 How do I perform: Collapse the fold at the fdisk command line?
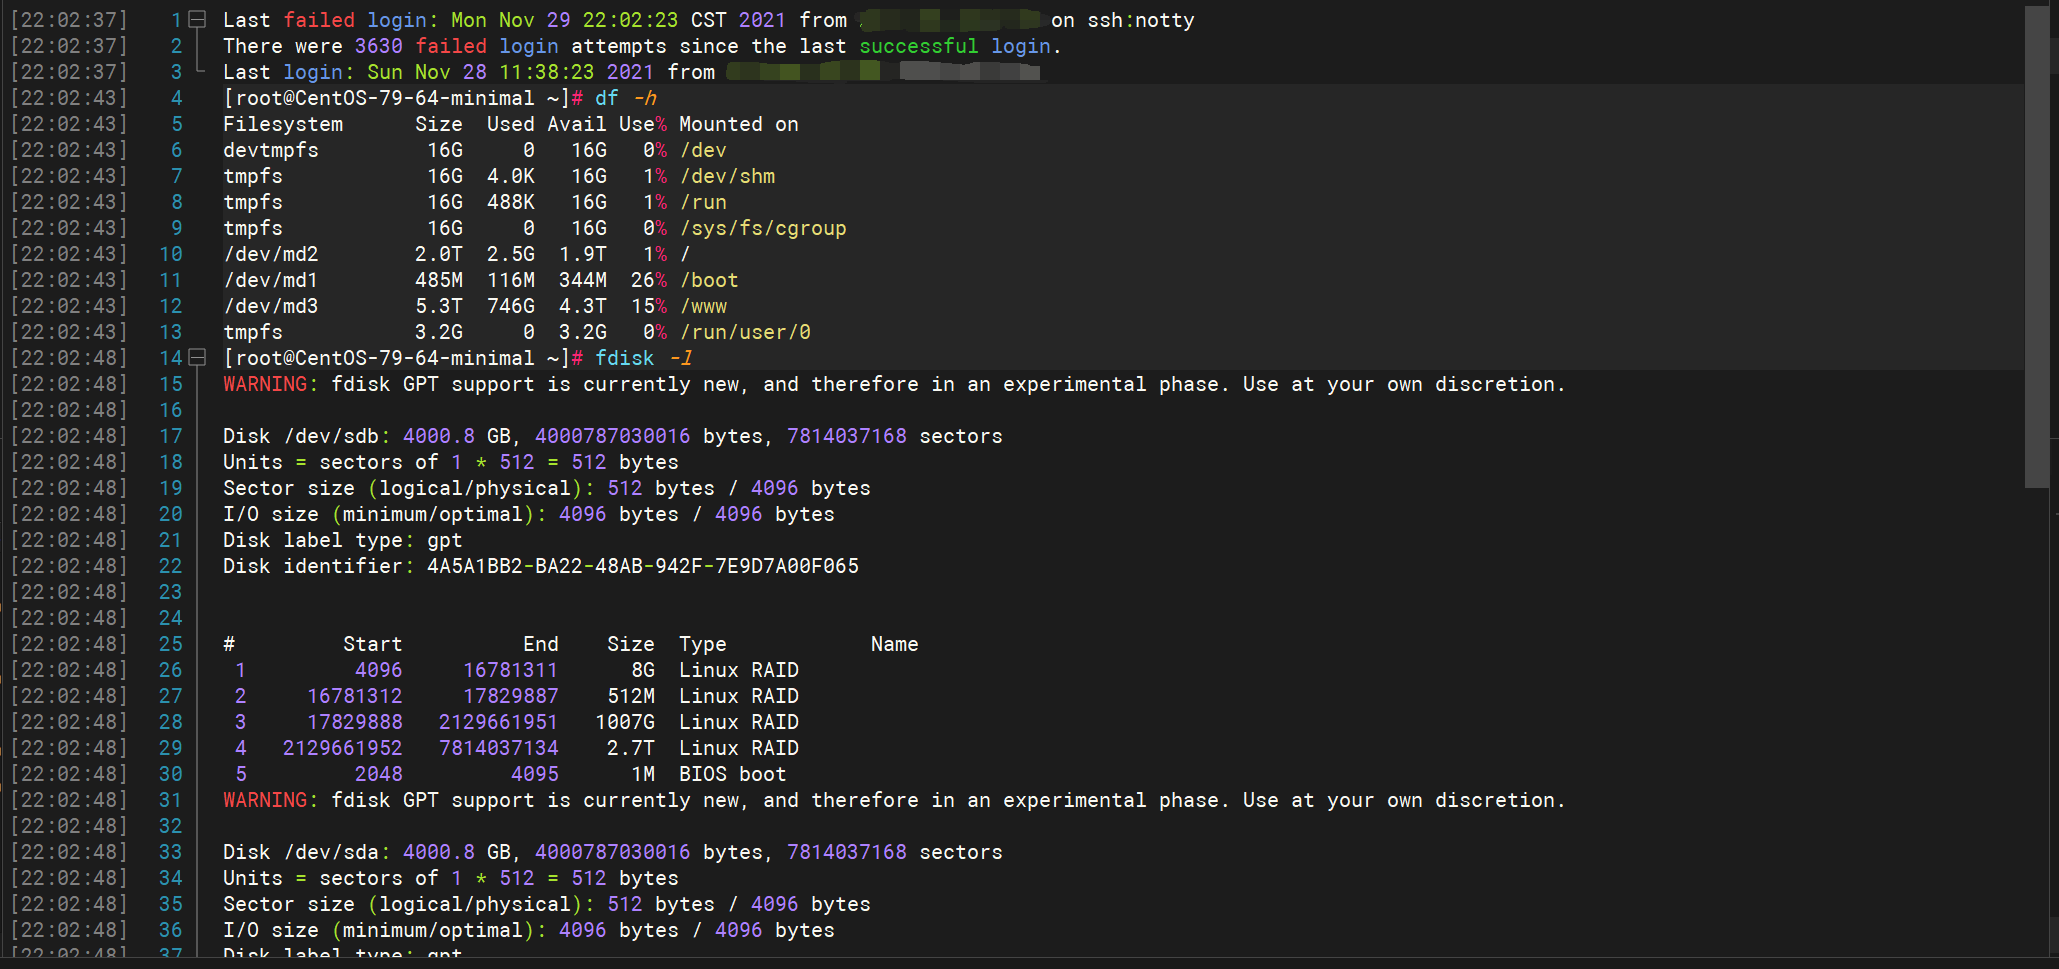(x=197, y=358)
